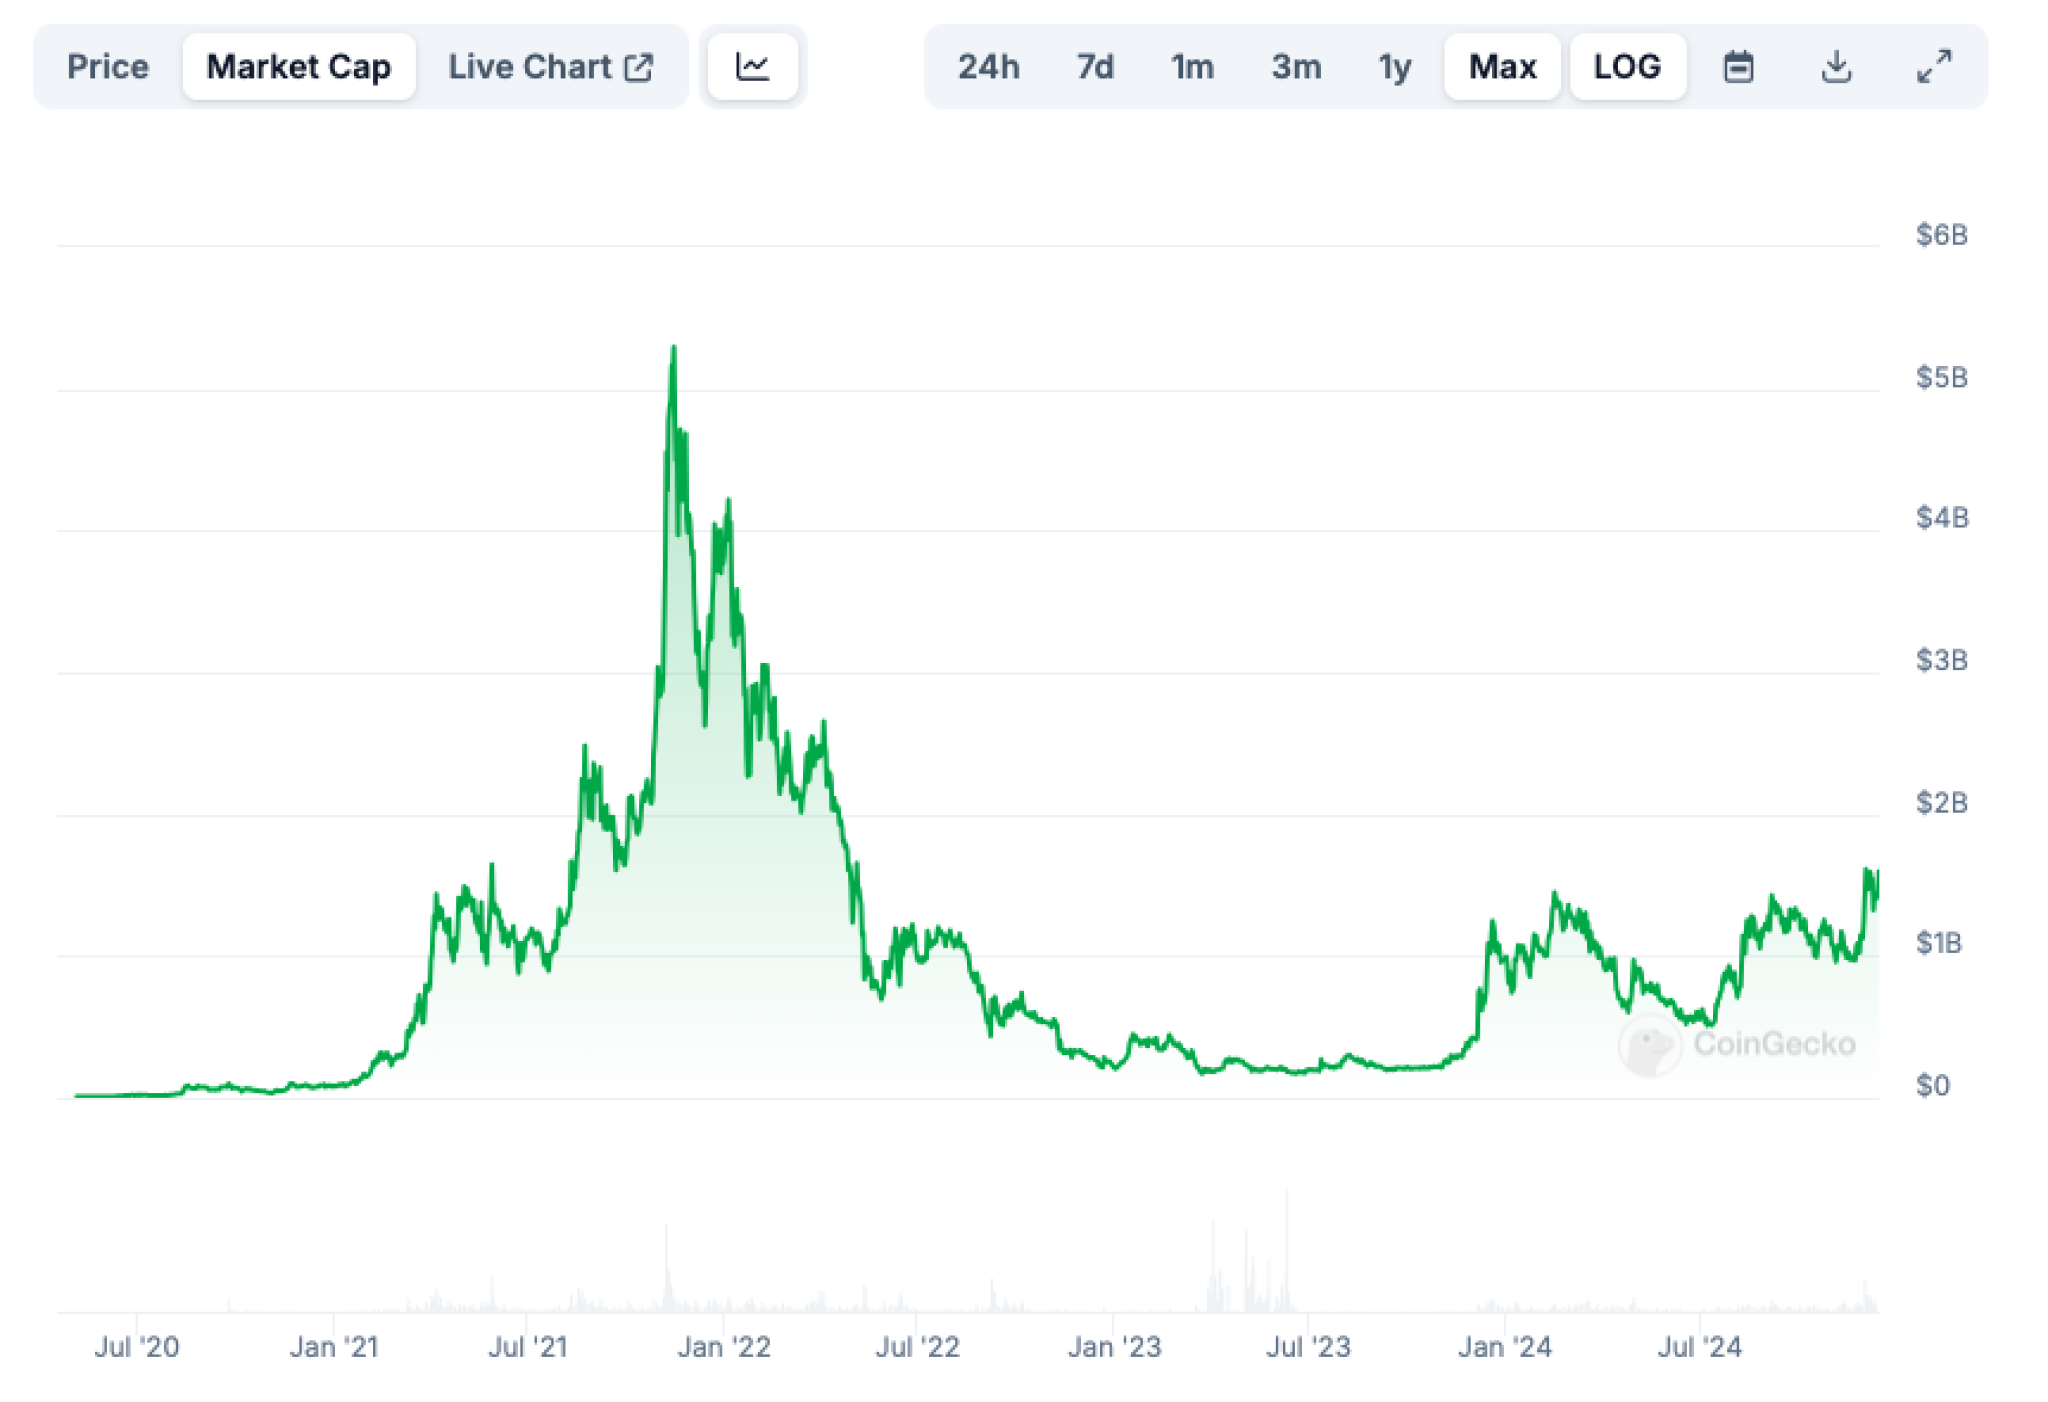Toggle the LOG scale button
Image resolution: width=2048 pixels, height=1402 pixels.
click(1627, 67)
